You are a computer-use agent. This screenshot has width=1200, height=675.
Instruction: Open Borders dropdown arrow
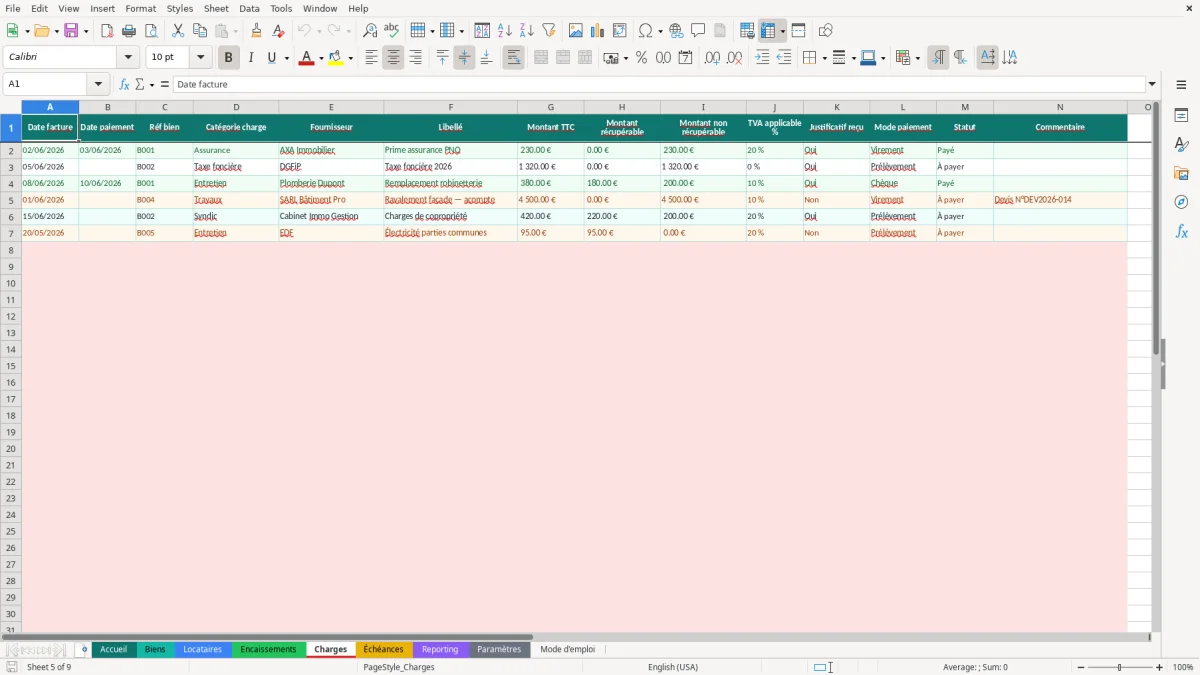(823, 59)
